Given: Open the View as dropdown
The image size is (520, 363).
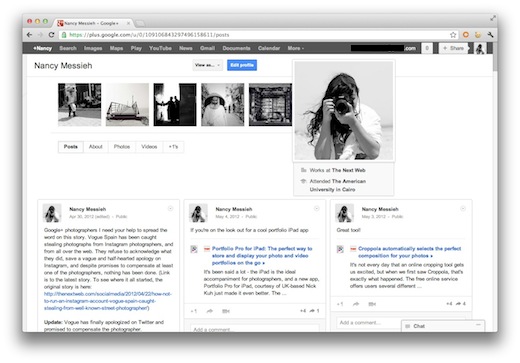Looking at the screenshot, I should tap(207, 65).
